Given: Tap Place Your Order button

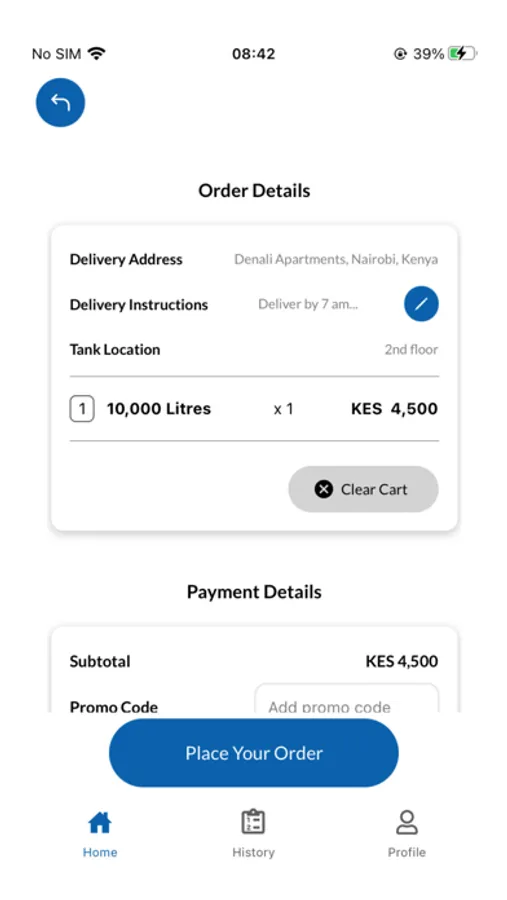Looking at the screenshot, I should (x=254, y=753).
